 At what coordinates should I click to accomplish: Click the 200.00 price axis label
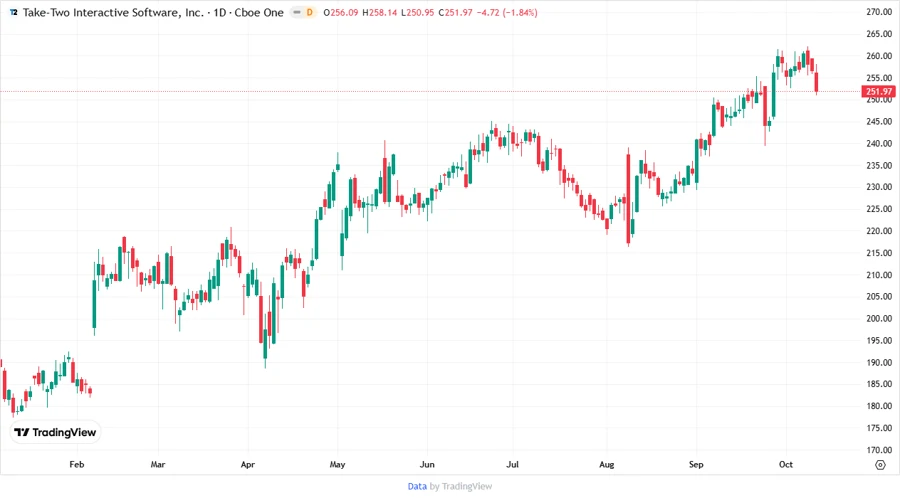click(879, 319)
